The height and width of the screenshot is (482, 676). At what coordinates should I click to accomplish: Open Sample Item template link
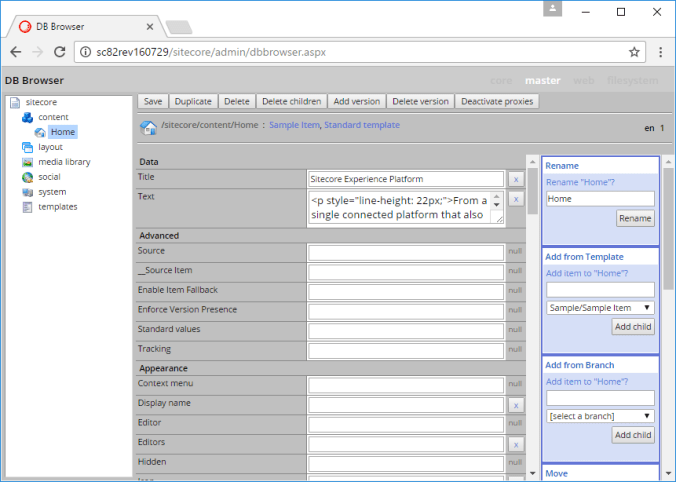[294, 125]
